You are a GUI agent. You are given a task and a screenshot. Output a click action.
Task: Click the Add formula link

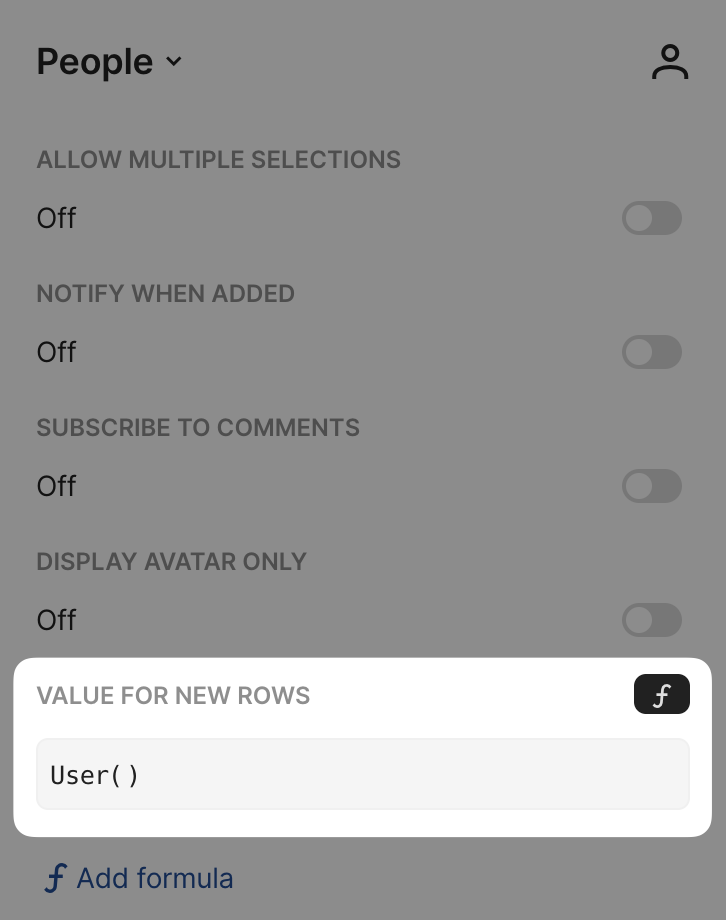point(139,878)
